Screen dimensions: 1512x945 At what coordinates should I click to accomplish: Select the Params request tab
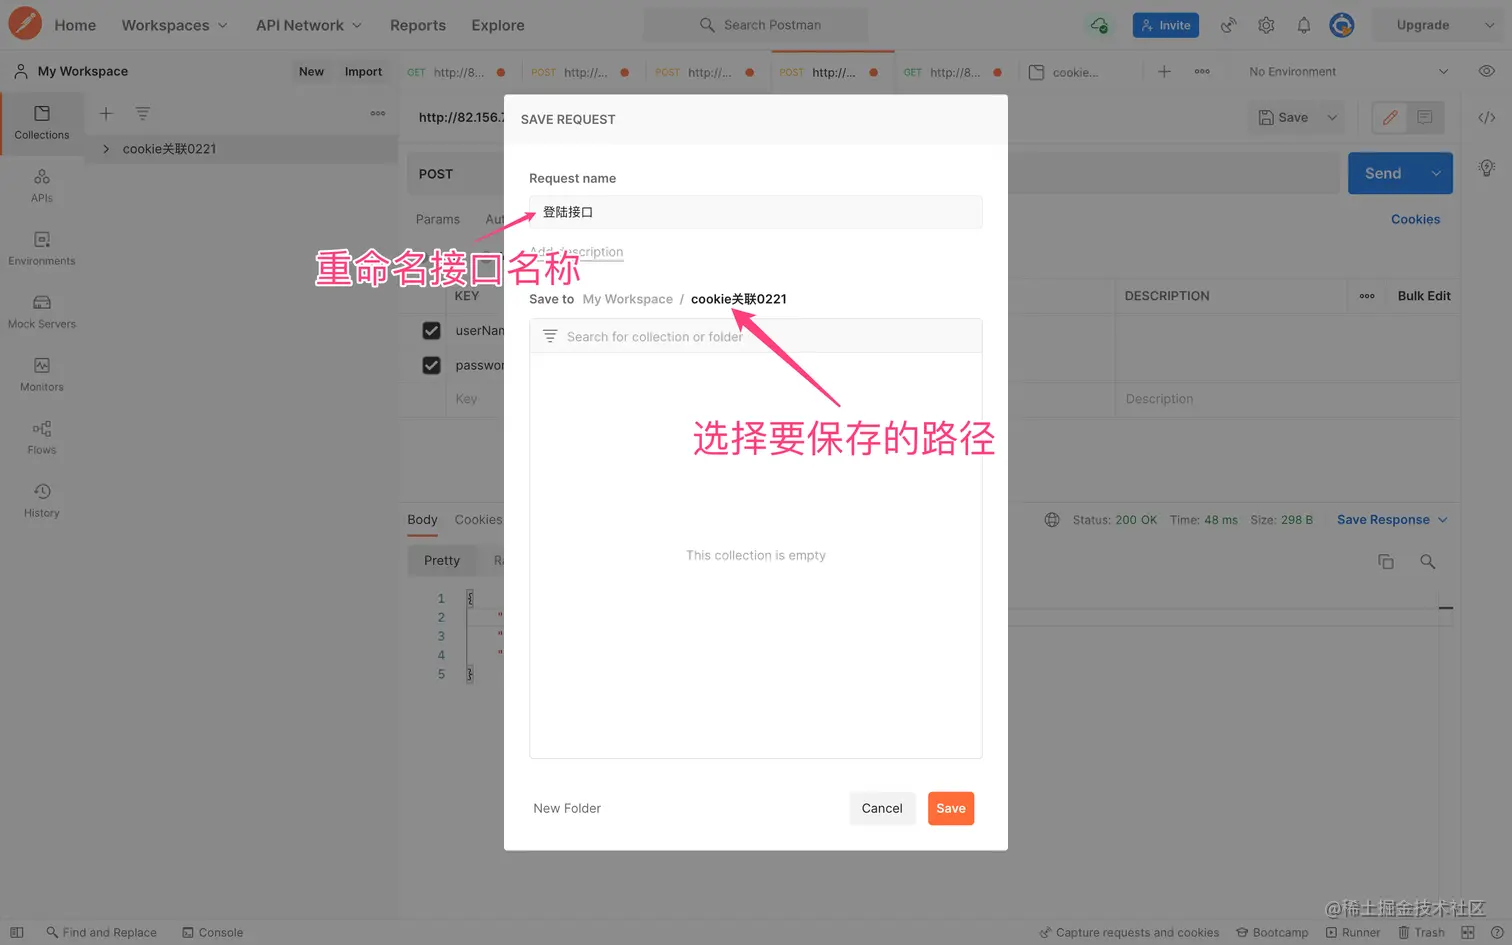(438, 219)
